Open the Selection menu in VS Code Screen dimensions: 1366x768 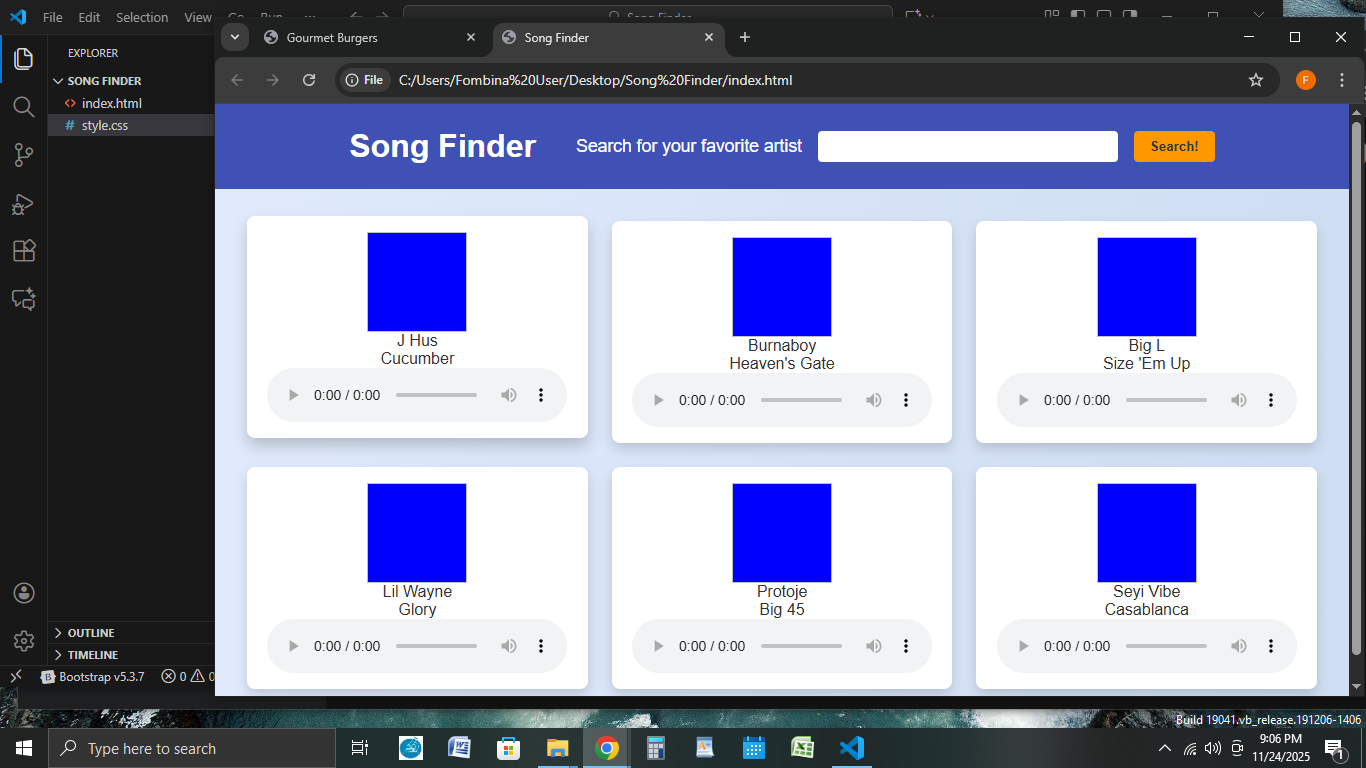142,17
